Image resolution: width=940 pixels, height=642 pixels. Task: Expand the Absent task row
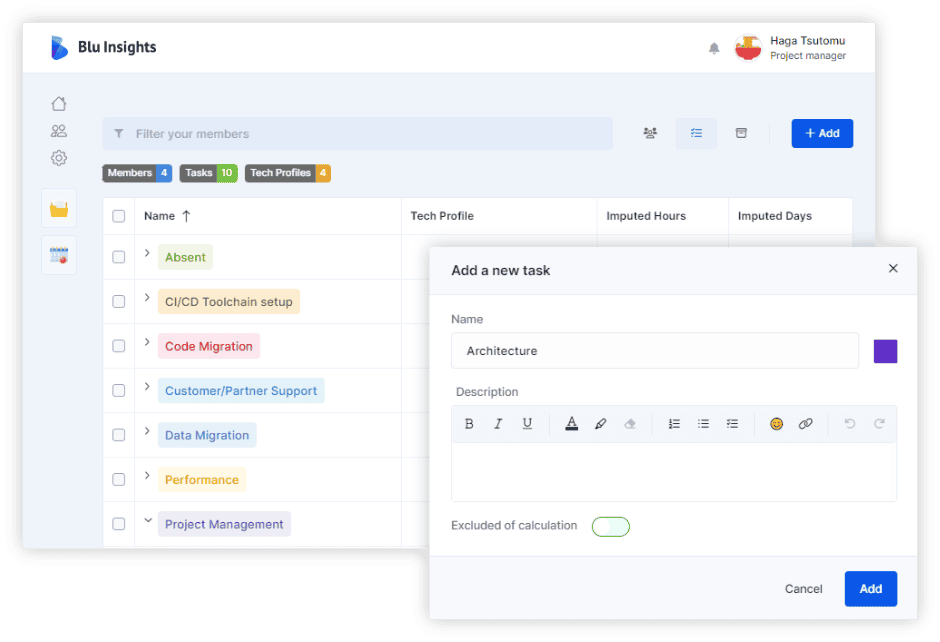pyautogui.click(x=147, y=253)
